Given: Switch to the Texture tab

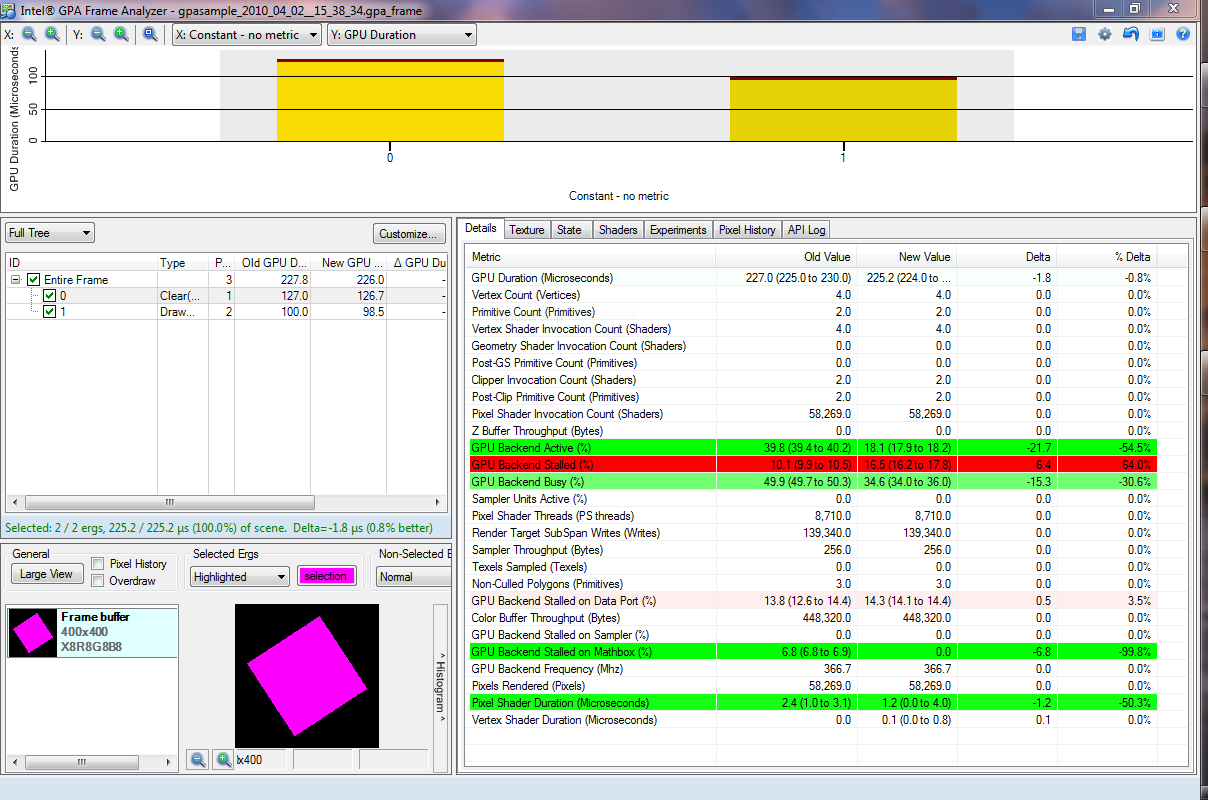Looking at the screenshot, I should coord(527,229).
